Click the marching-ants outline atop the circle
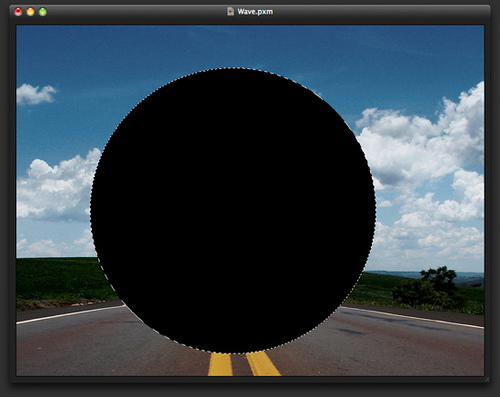Image resolution: width=500 pixels, height=397 pixels. click(233, 68)
